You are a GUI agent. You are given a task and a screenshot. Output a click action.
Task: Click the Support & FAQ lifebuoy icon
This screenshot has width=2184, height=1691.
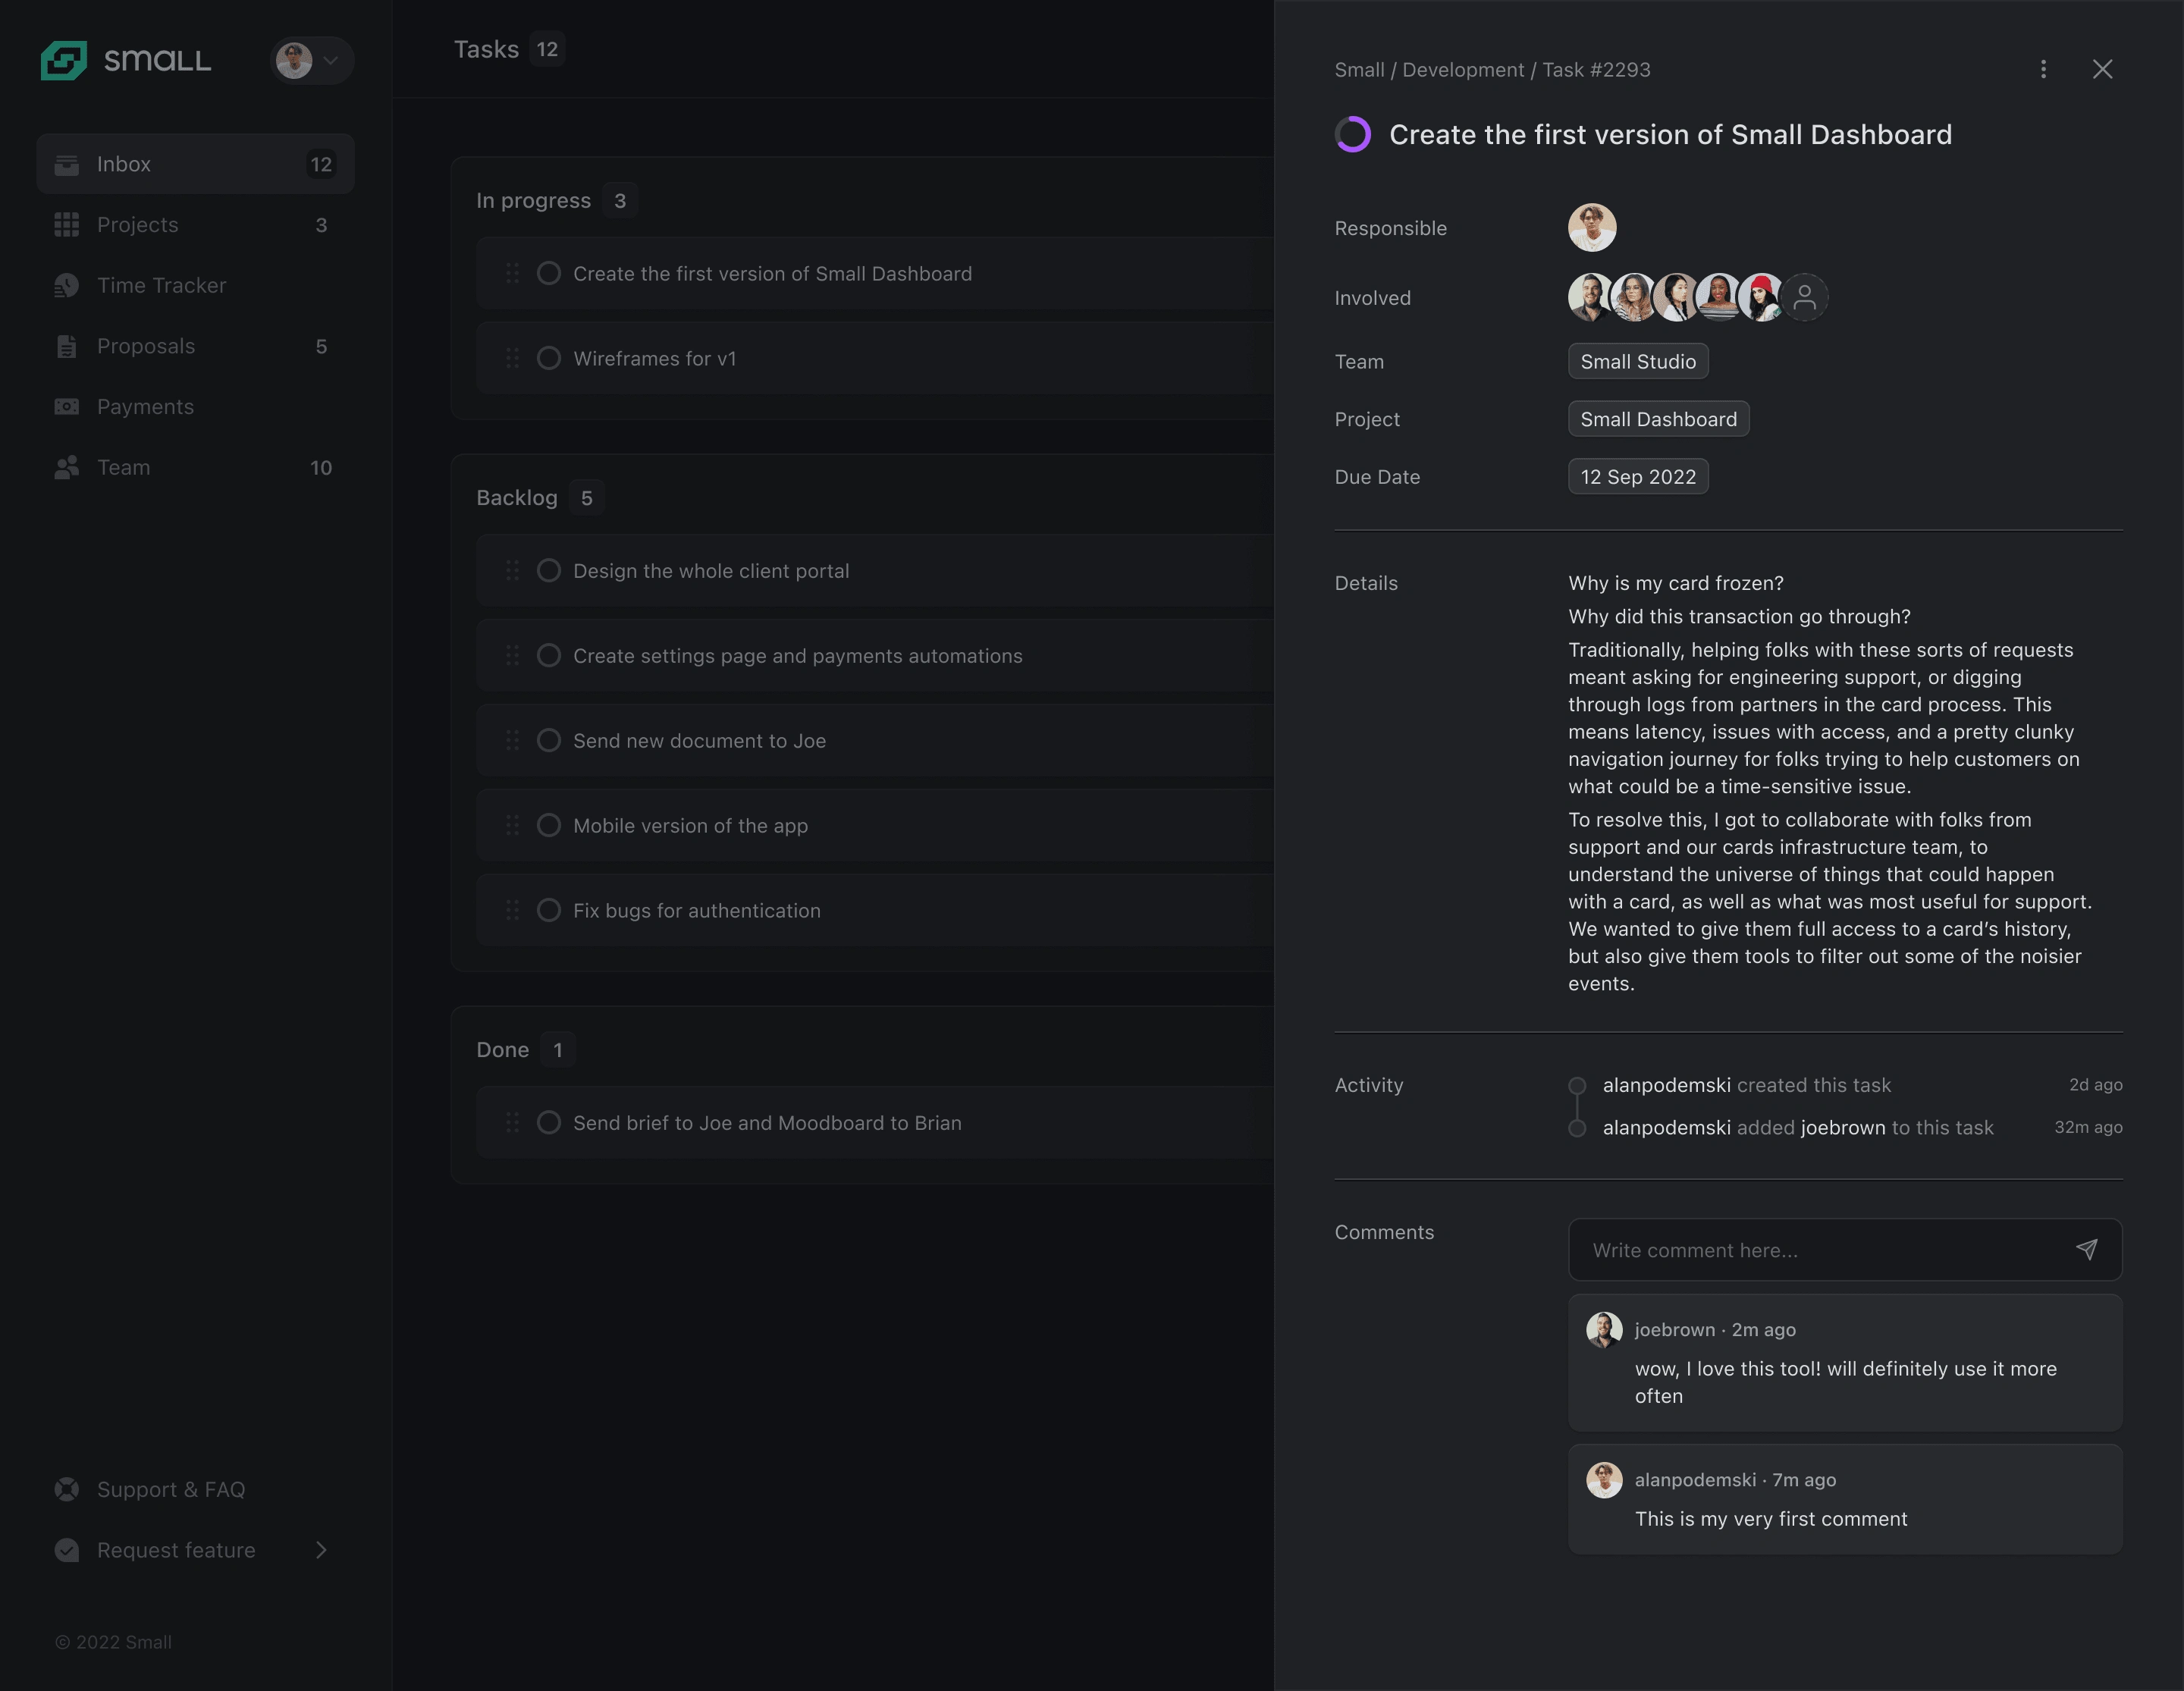(x=66, y=1489)
